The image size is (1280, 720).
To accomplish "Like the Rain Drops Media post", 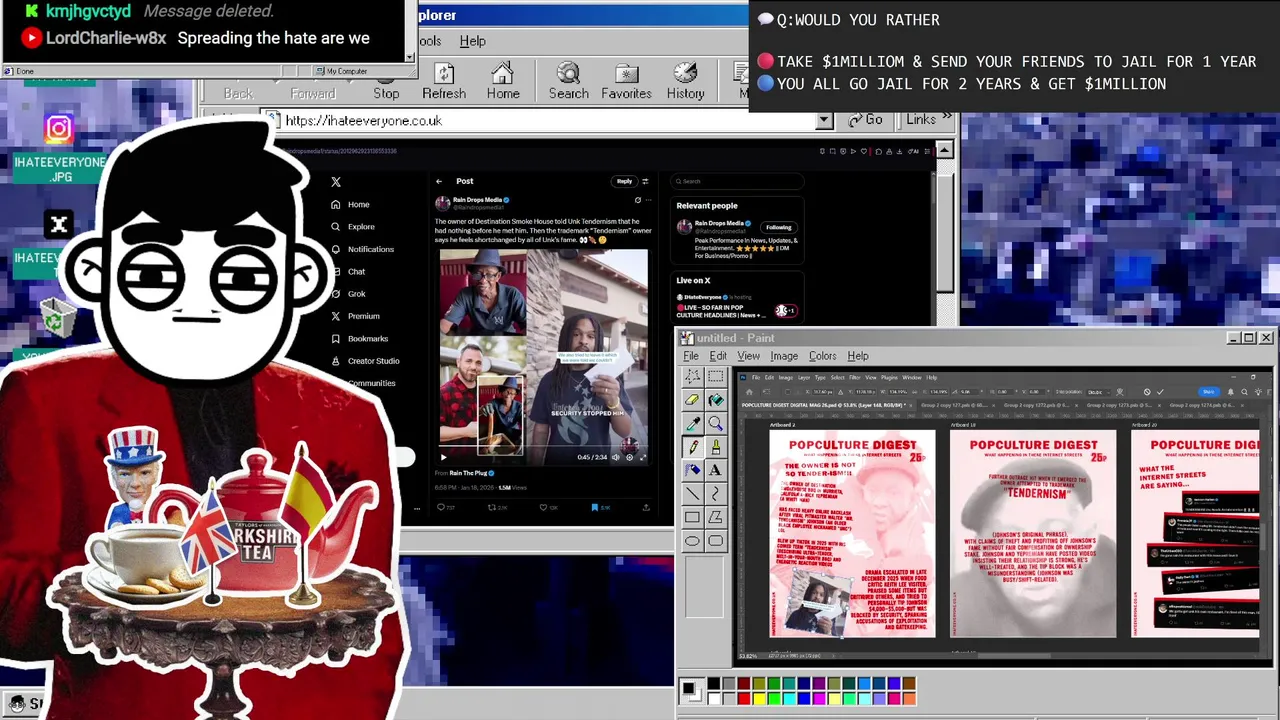I will (544, 507).
